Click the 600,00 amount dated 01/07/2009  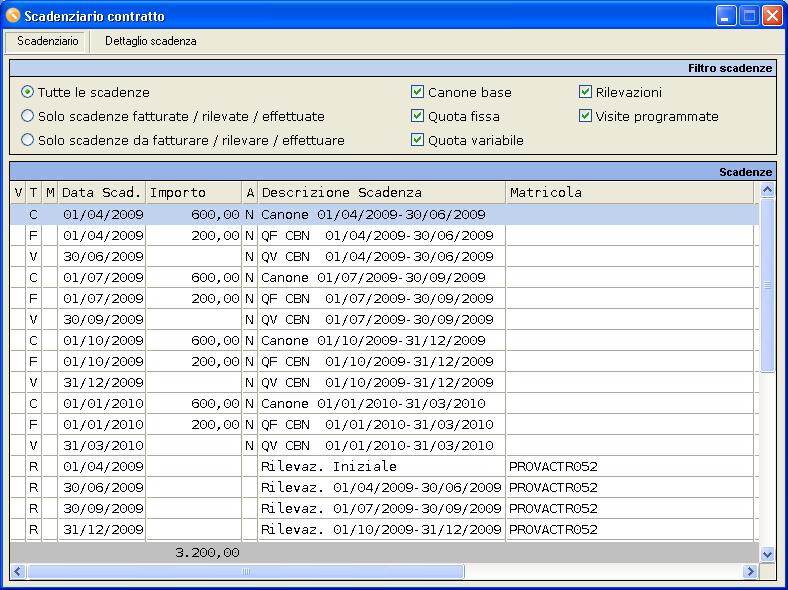point(215,278)
